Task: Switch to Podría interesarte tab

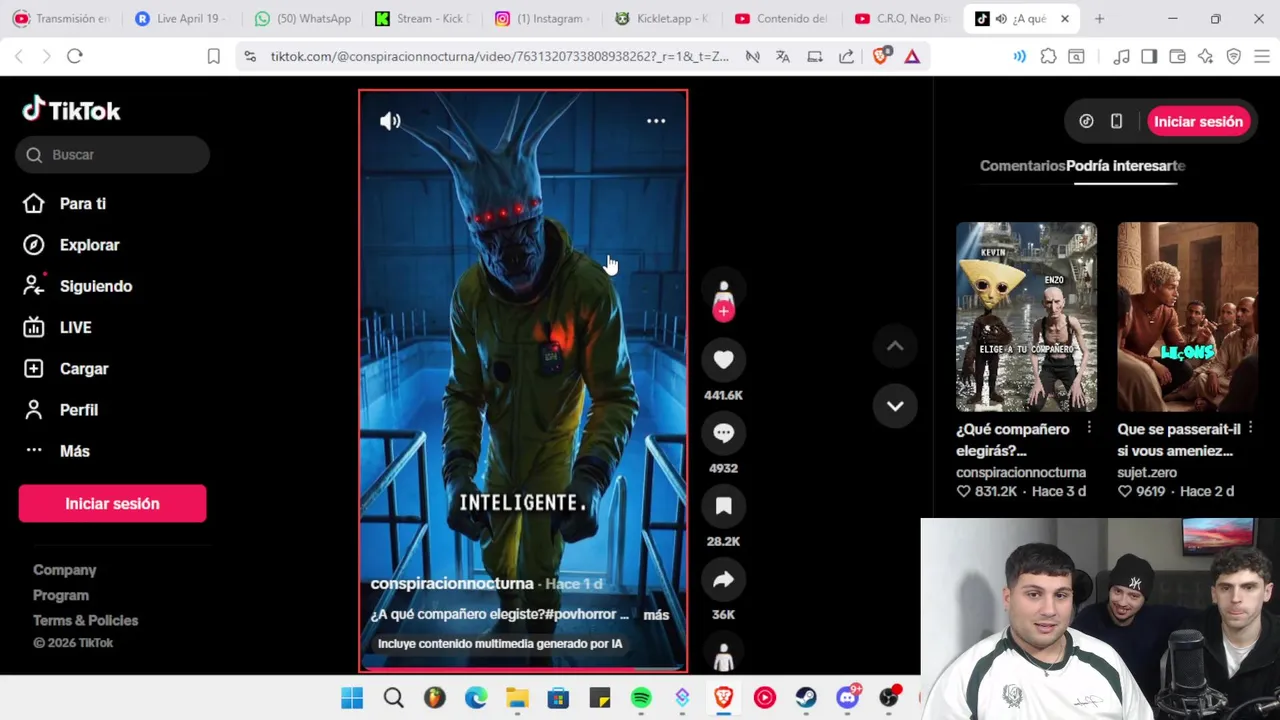Action: tap(1125, 166)
